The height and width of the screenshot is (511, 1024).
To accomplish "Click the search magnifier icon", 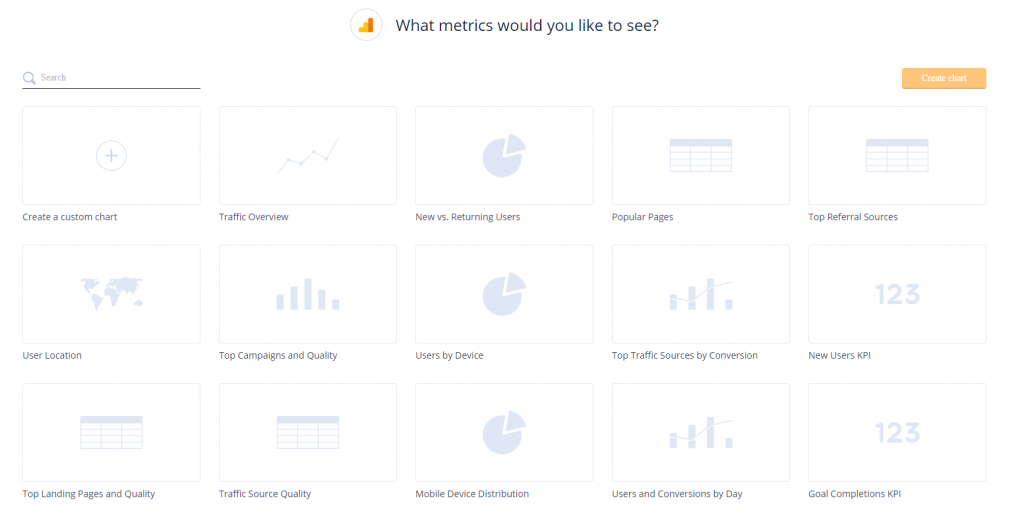I will (30, 78).
